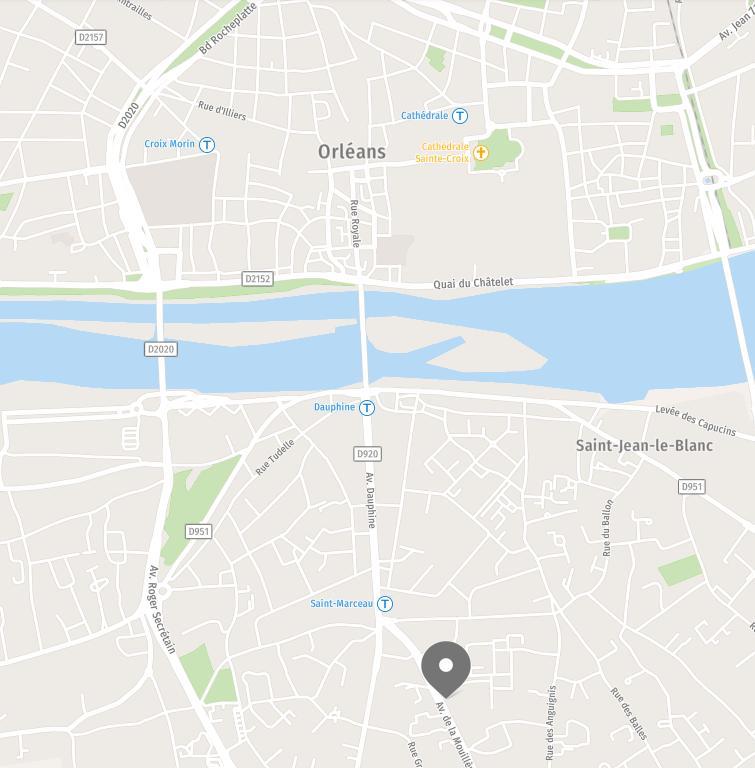Click the D2157 road shield

pyautogui.click(x=91, y=37)
